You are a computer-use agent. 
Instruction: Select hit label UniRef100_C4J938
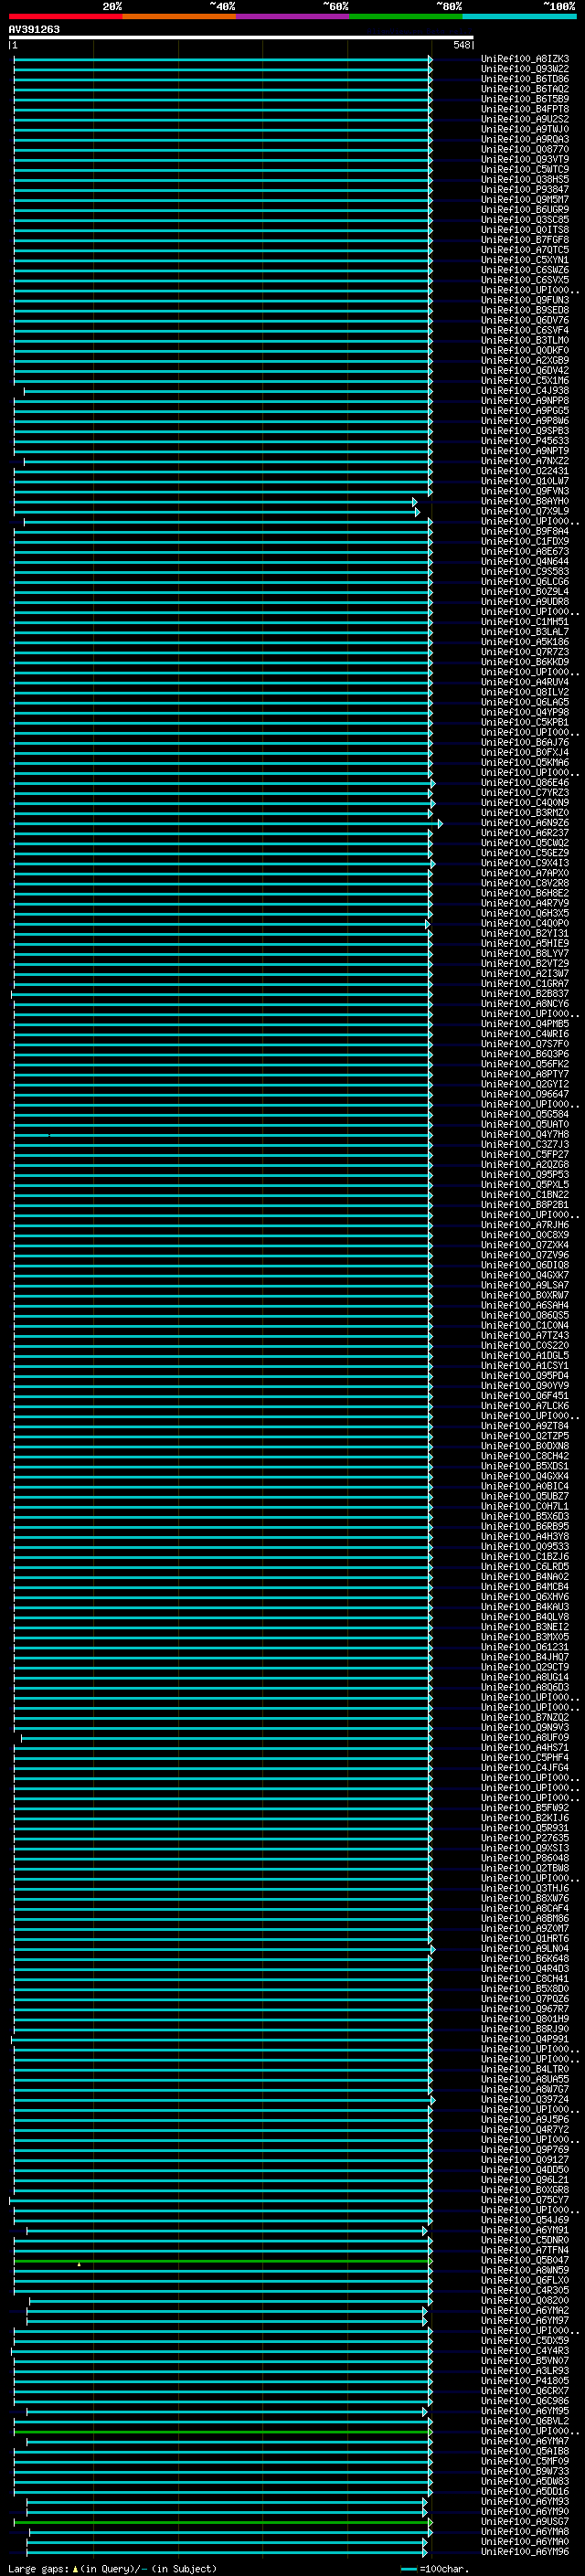(525, 391)
